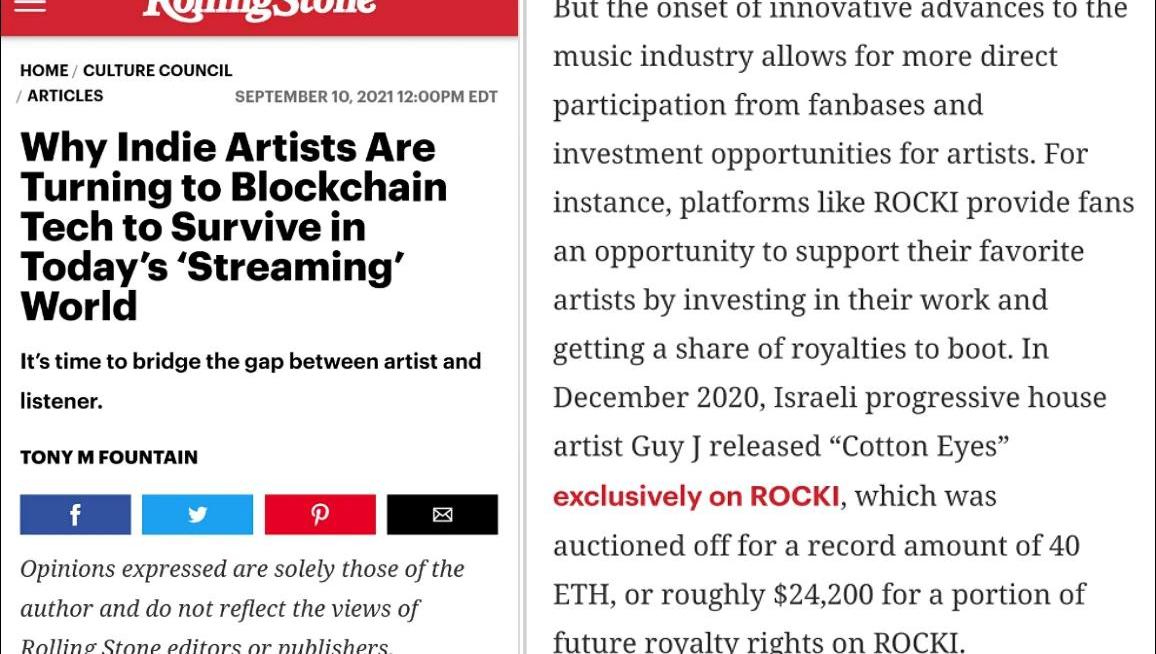Click the September 10, 2021 timestamp
Image resolution: width=1156 pixels, height=654 pixels.
tap(366, 97)
